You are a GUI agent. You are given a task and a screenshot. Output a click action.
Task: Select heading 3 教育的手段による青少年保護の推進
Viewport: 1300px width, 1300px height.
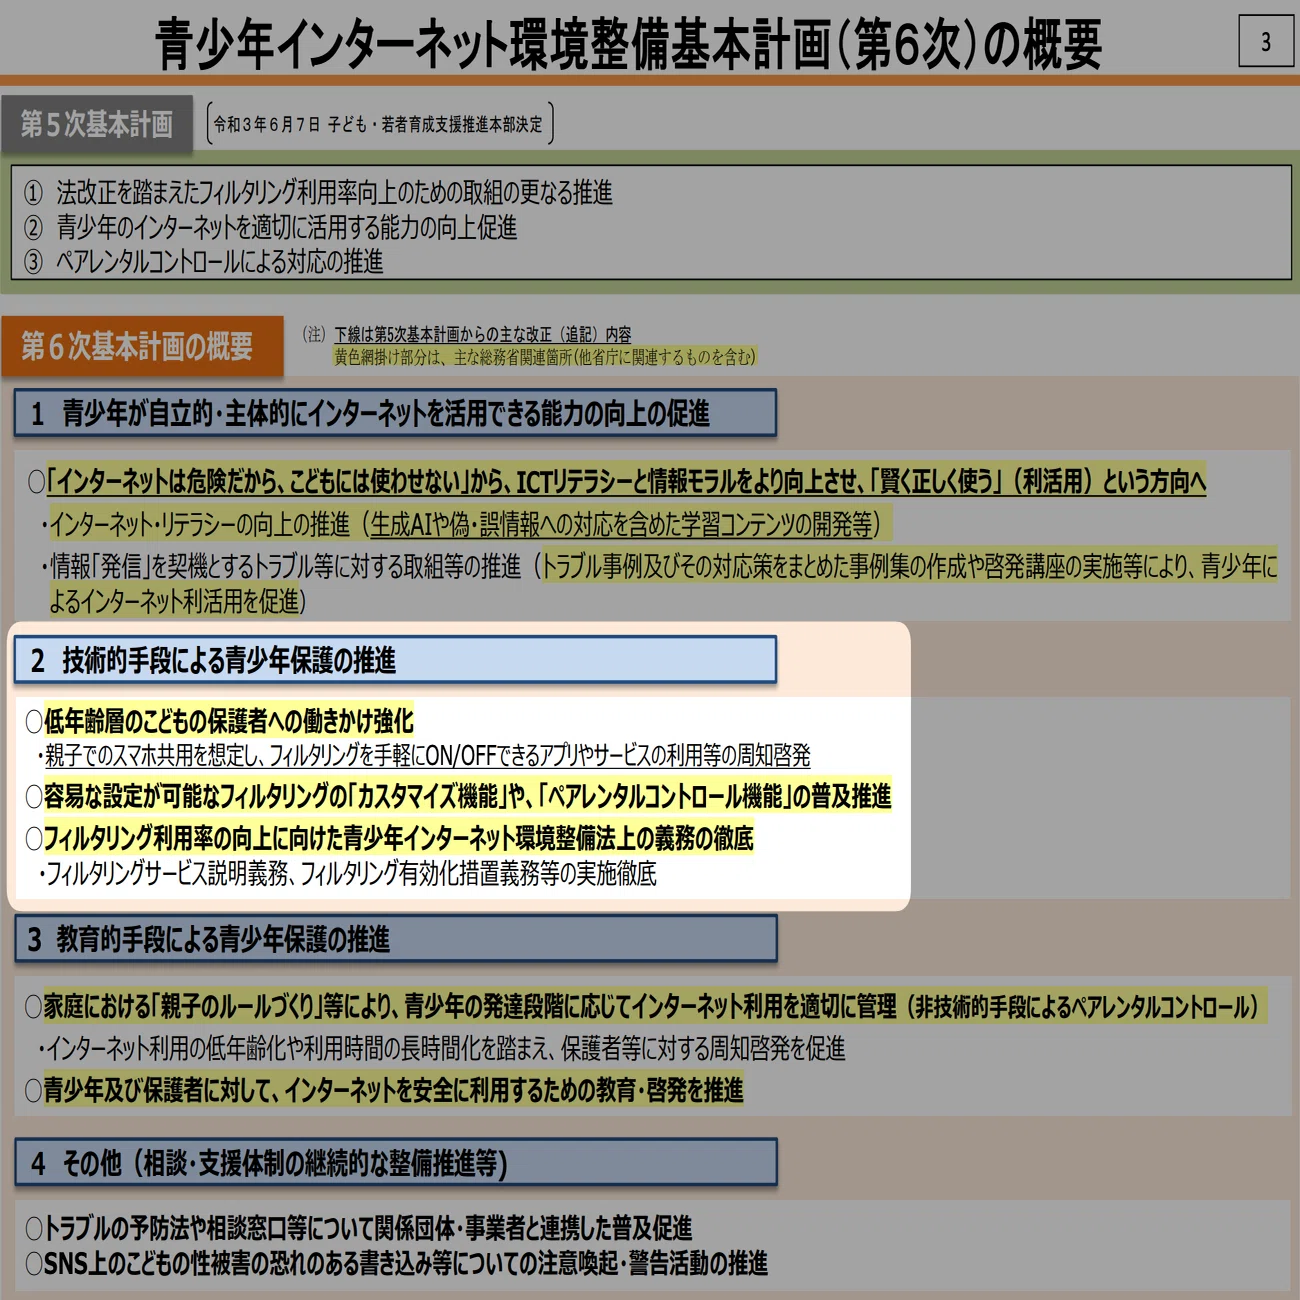point(395,939)
